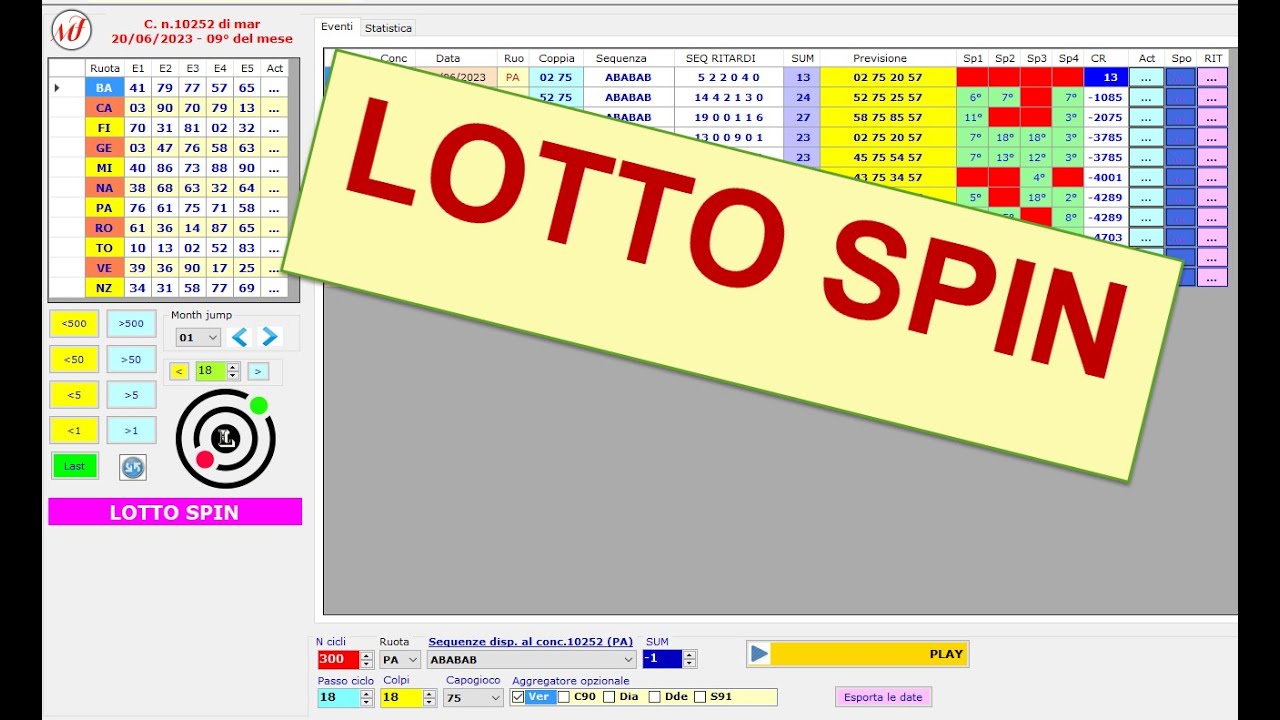
Task: Enable the Dde aggregator checkbox
Action: [x=654, y=697]
